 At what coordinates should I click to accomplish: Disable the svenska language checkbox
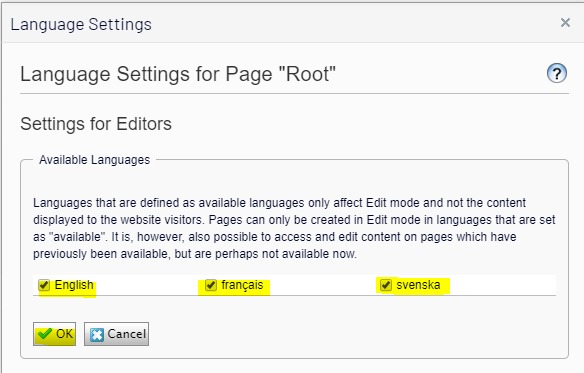[x=385, y=285]
